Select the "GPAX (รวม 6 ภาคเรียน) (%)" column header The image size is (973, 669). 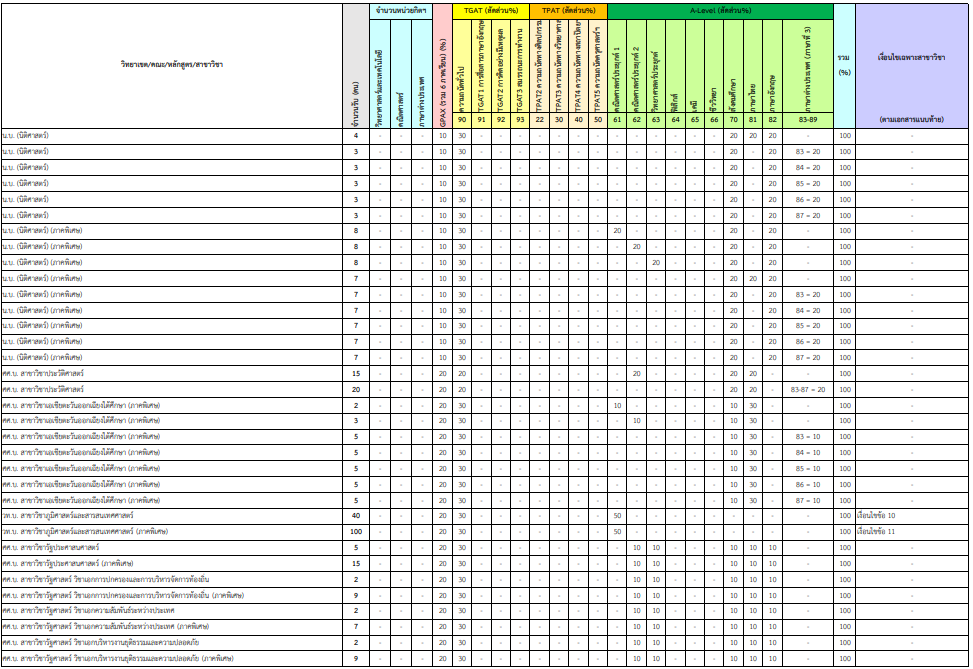click(x=442, y=66)
